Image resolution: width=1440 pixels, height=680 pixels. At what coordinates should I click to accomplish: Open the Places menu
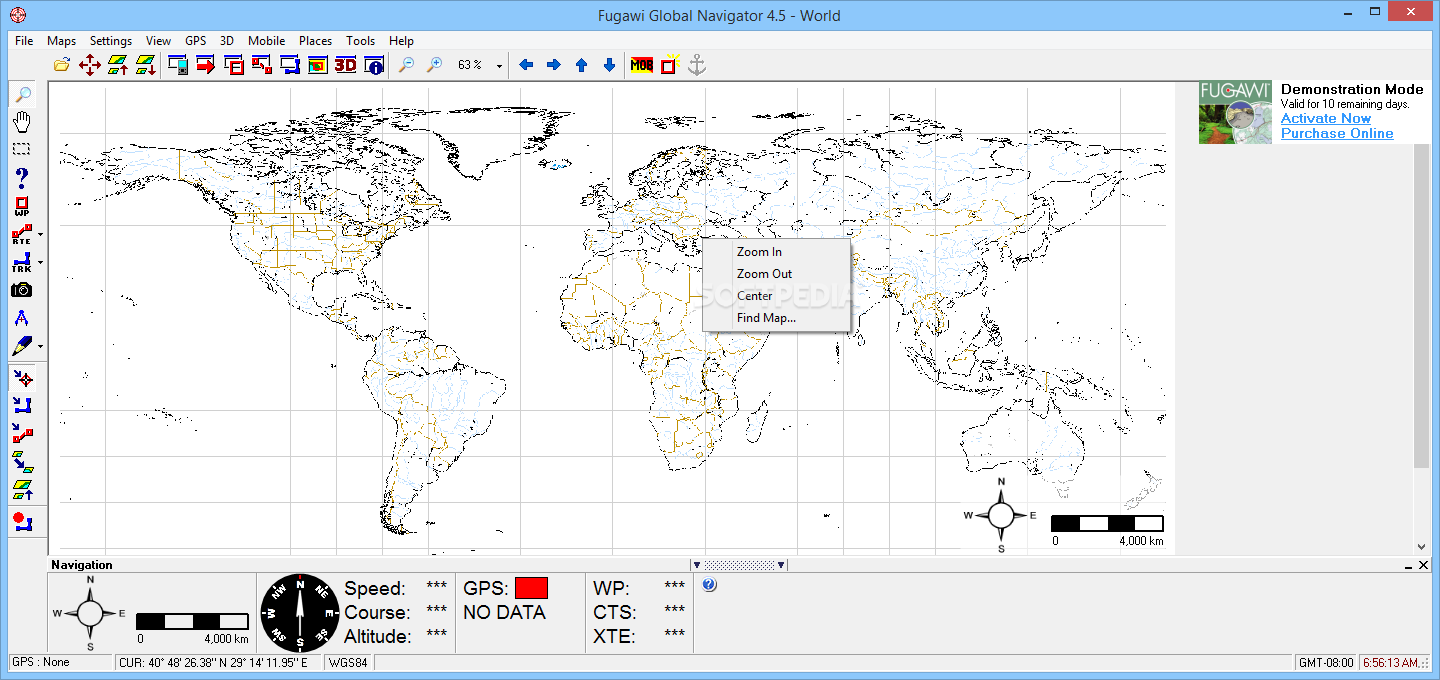[x=315, y=41]
